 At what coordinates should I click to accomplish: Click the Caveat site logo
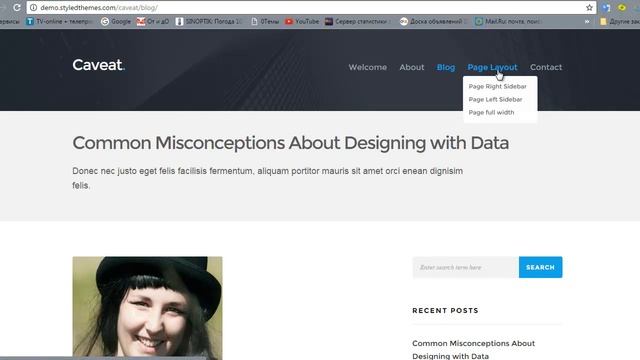98,65
